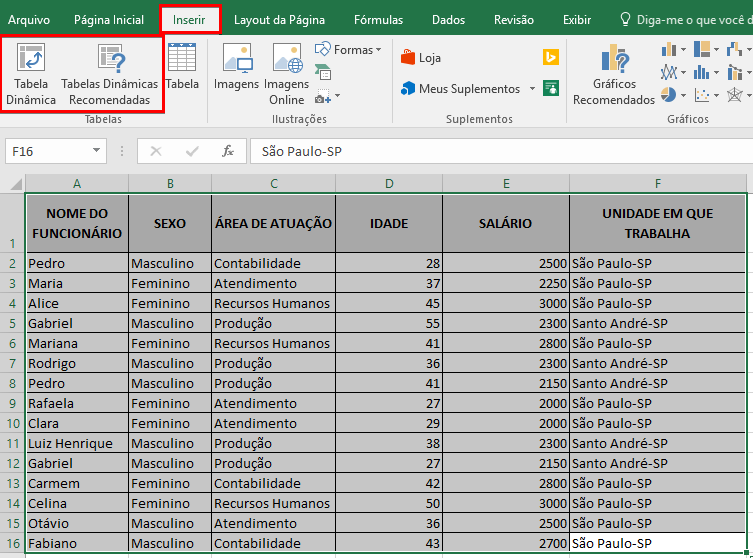The image size is (753, 558).
Task: Open Tabelas Dinâmicas Recomendadas
Action: tap(109, 74)
